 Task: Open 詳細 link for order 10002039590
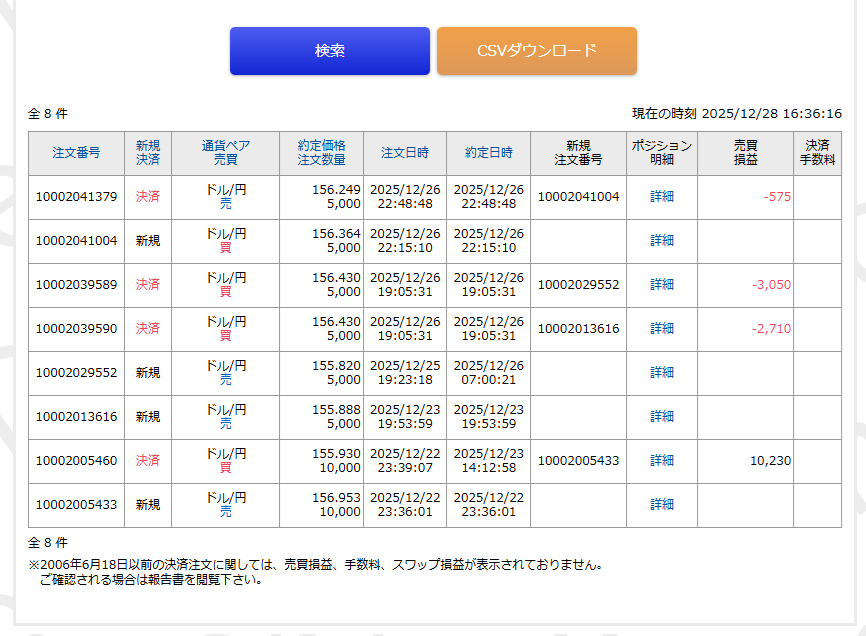(x=662, y=329)
